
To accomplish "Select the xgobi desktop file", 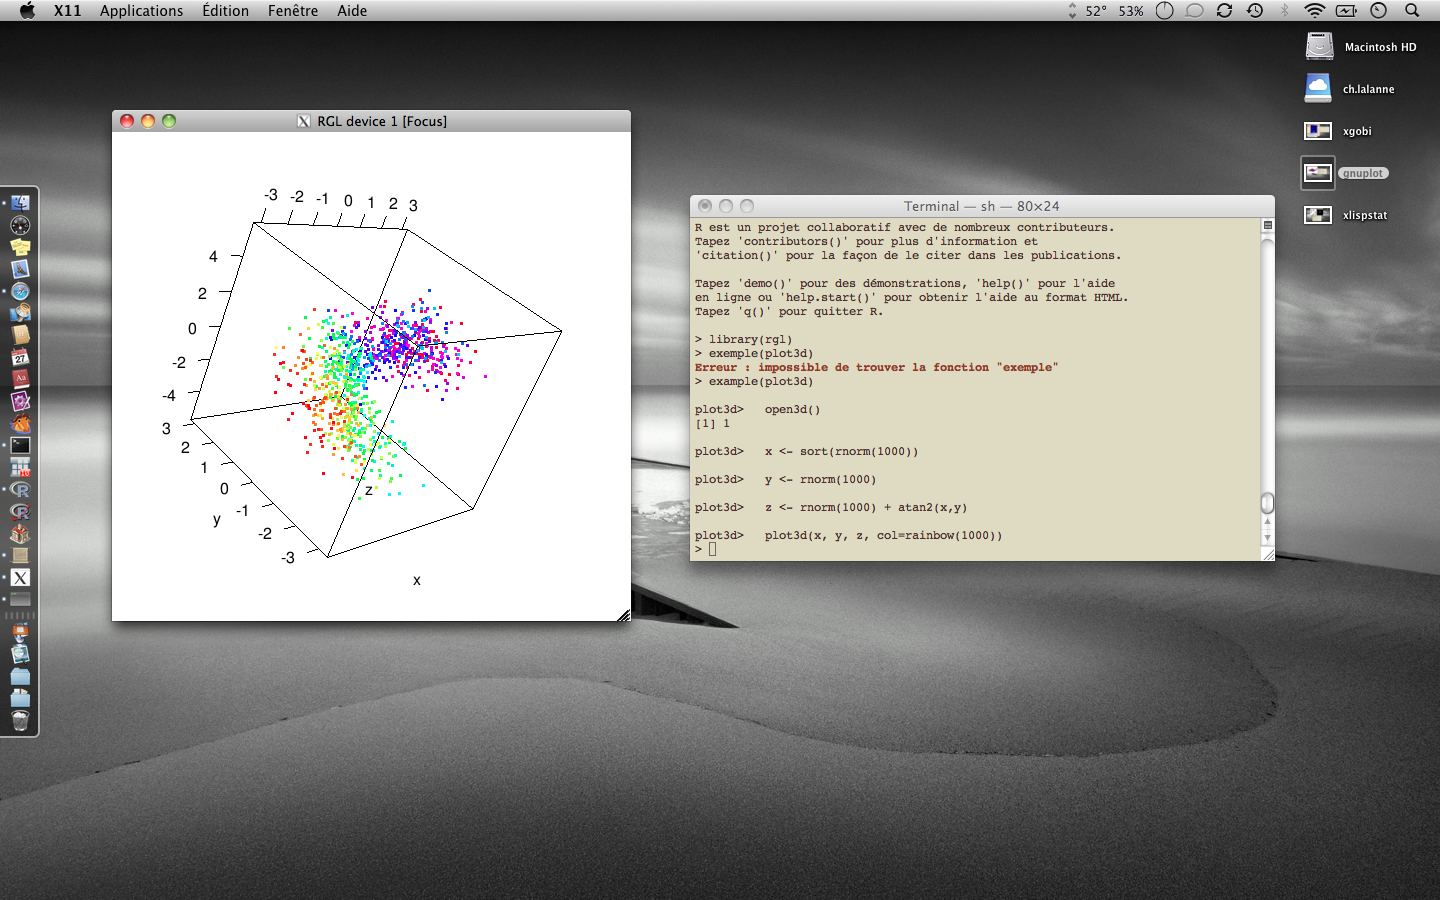I will 1318,131.
